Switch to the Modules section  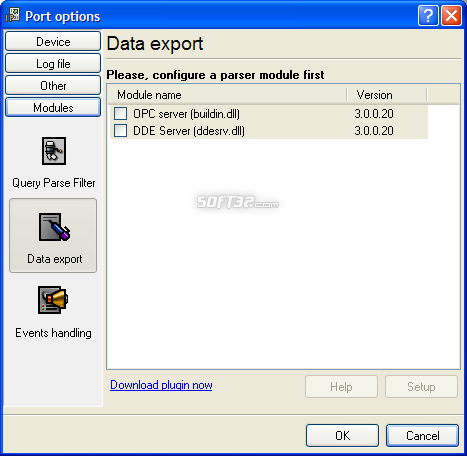click(53, 107)
